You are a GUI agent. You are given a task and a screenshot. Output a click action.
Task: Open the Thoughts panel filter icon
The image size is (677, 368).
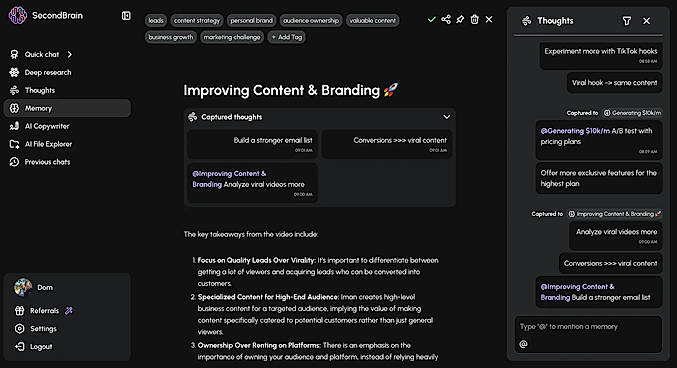tap(626, 21)
